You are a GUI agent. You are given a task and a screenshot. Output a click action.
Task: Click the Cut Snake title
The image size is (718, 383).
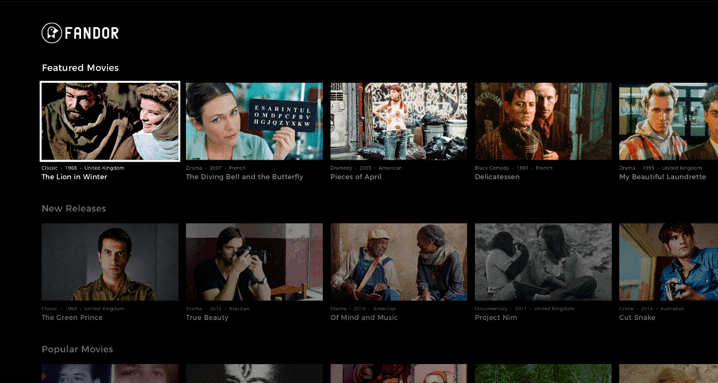pos(637,317)
